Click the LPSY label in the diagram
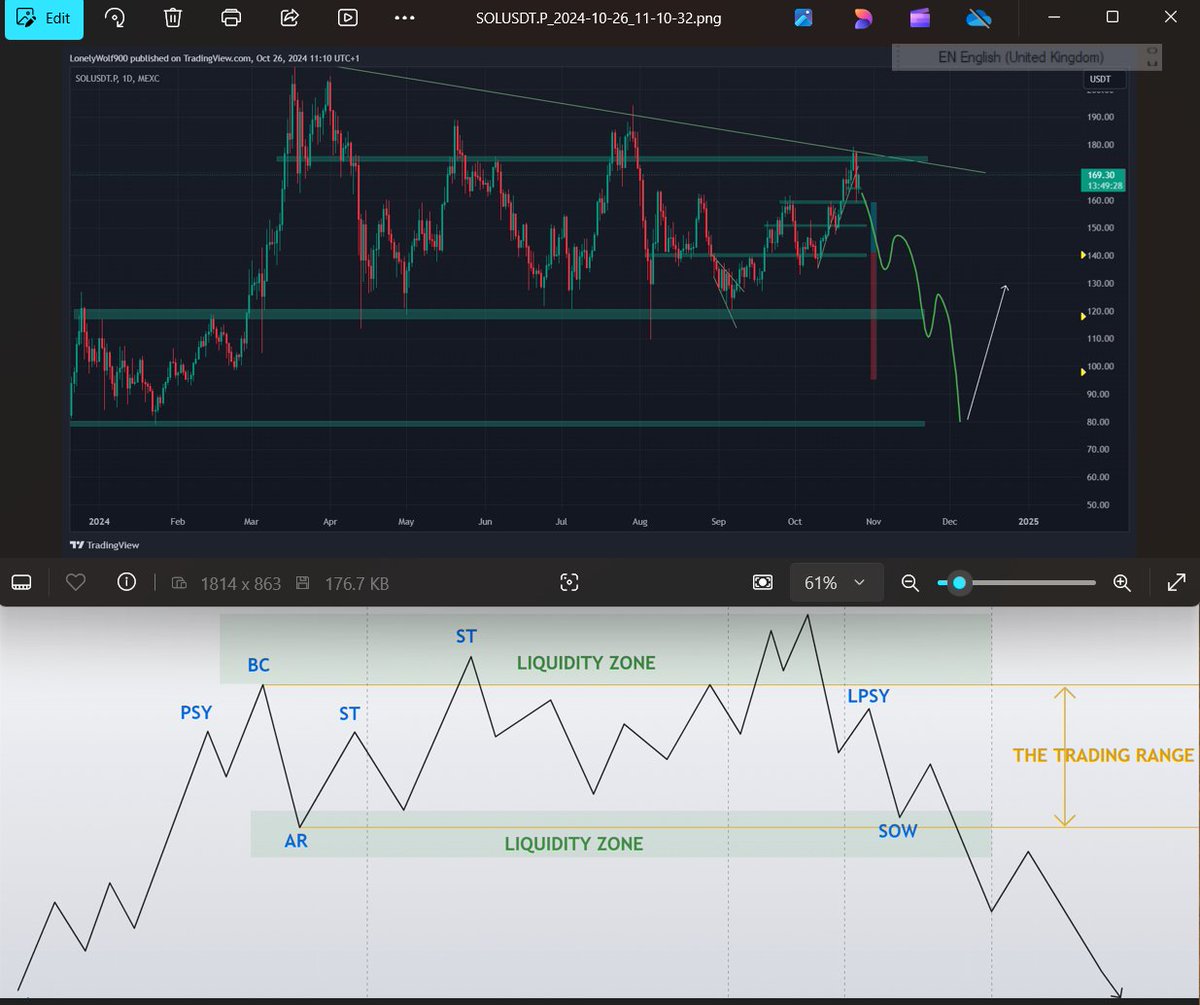 pos(868,697)
